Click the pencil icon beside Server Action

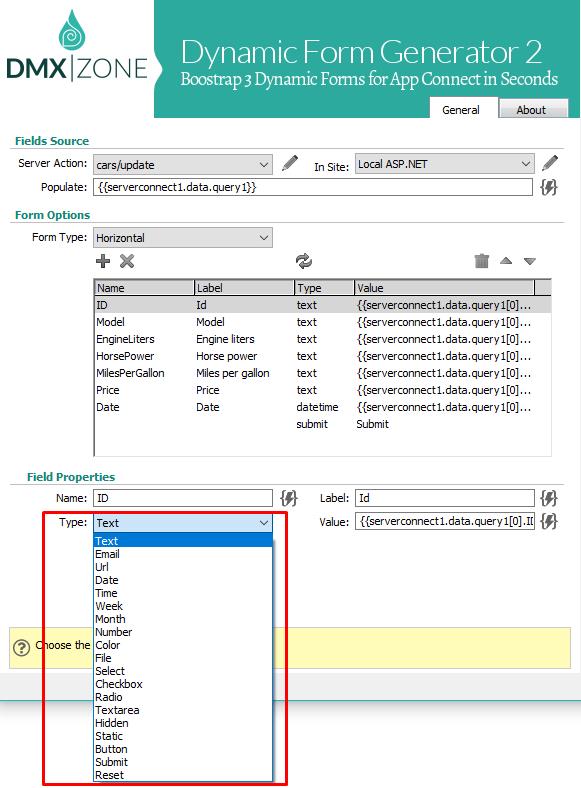click(x=289, y=163)
